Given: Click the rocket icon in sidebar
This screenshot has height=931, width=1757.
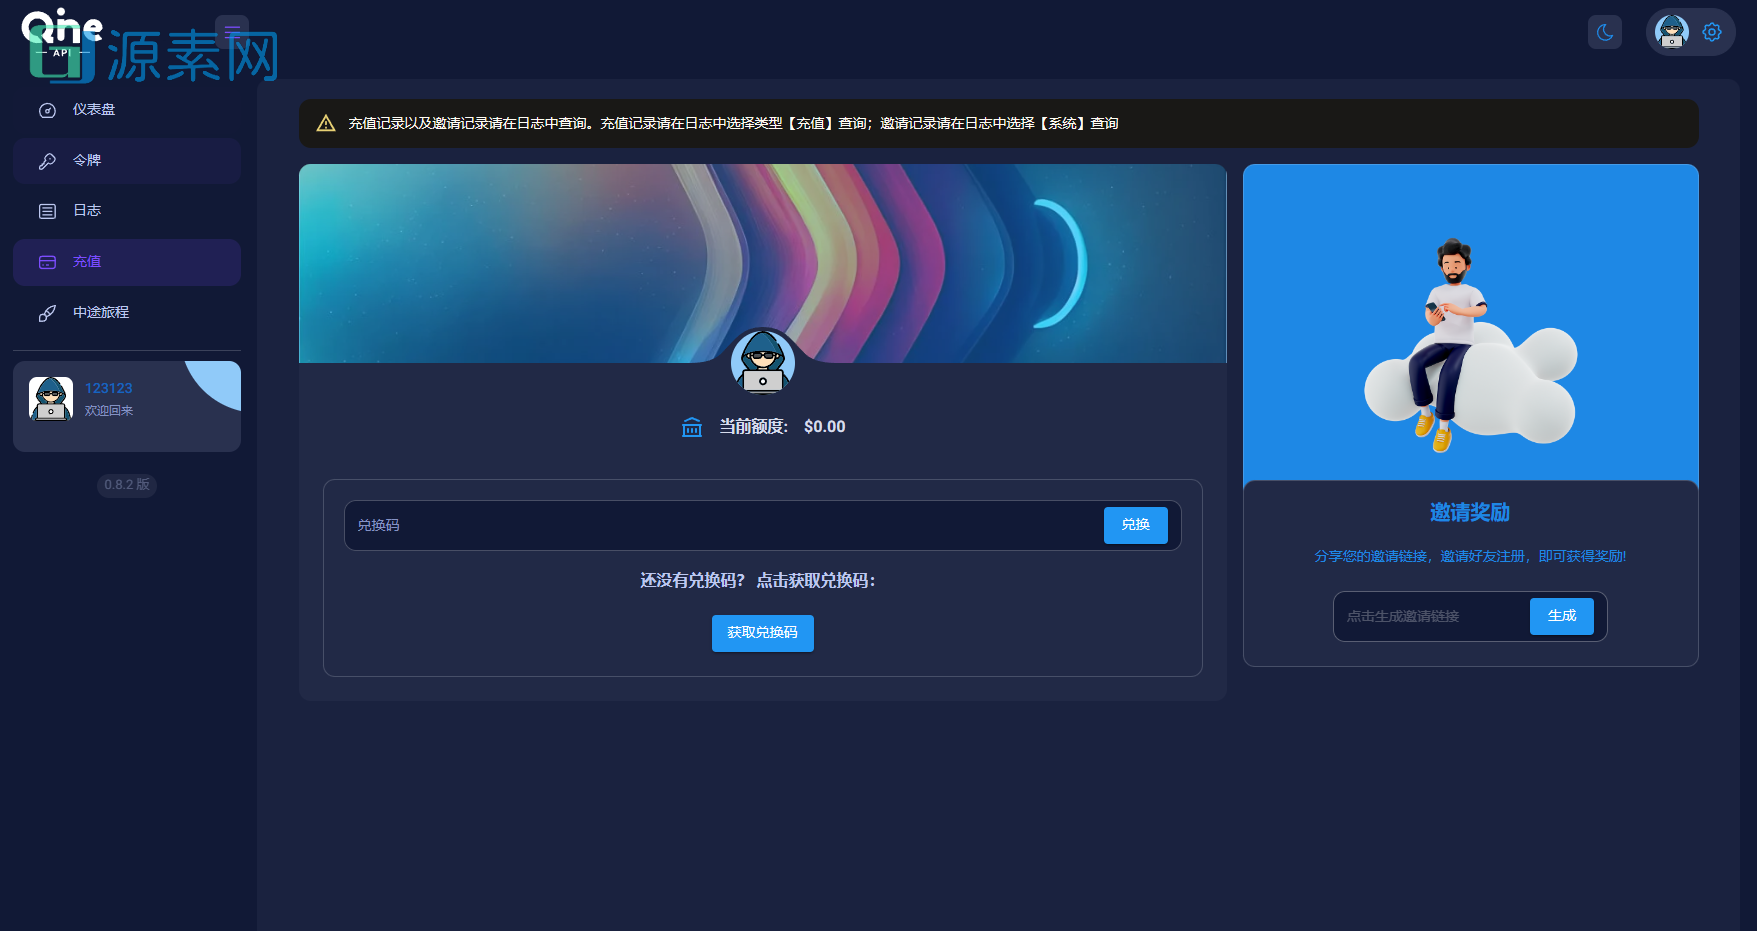Looking at the screenshot, I should (47, 313).
